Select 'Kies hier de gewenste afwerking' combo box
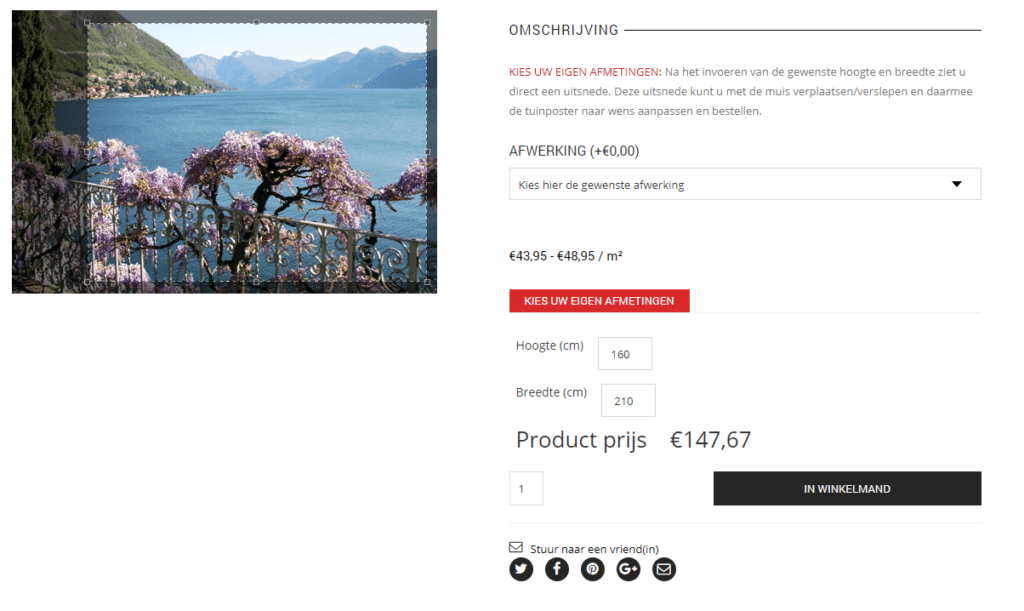This screenshot has height=611, width=1024. [x=745, y=184]
